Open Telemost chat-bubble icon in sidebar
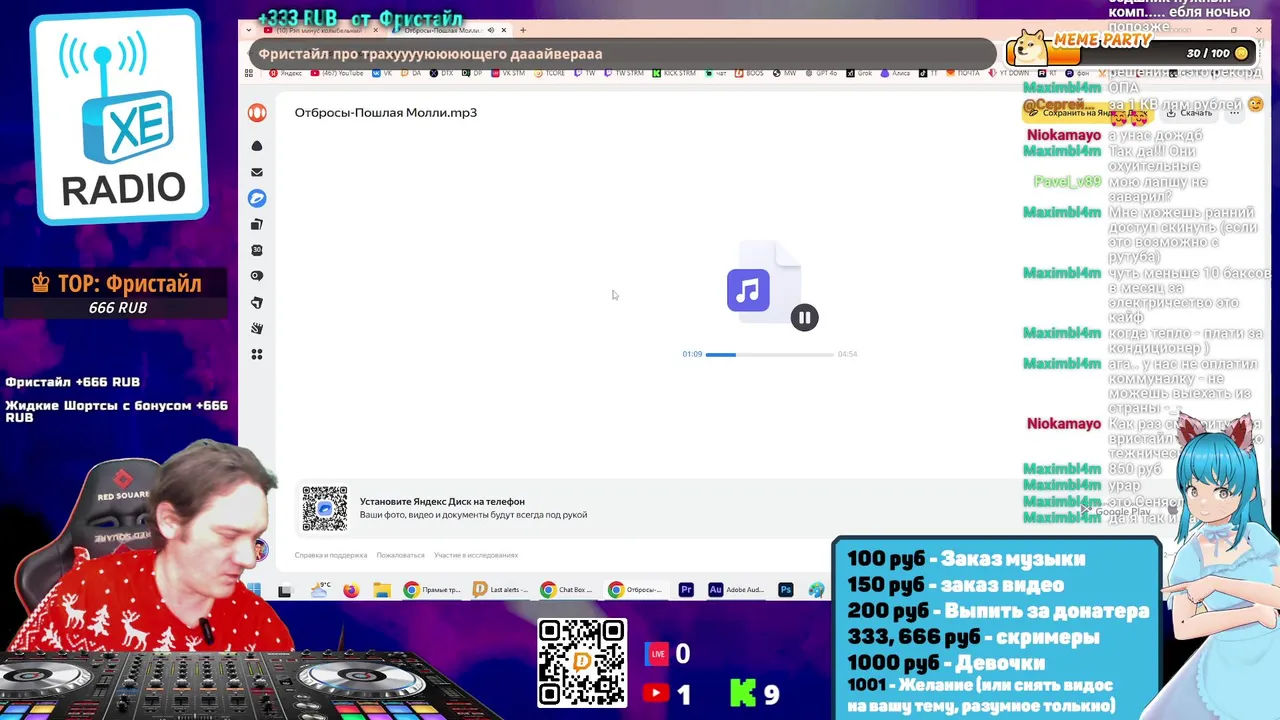The width and height of the screenshot is (1280, 720). click(x=257, y=276)
